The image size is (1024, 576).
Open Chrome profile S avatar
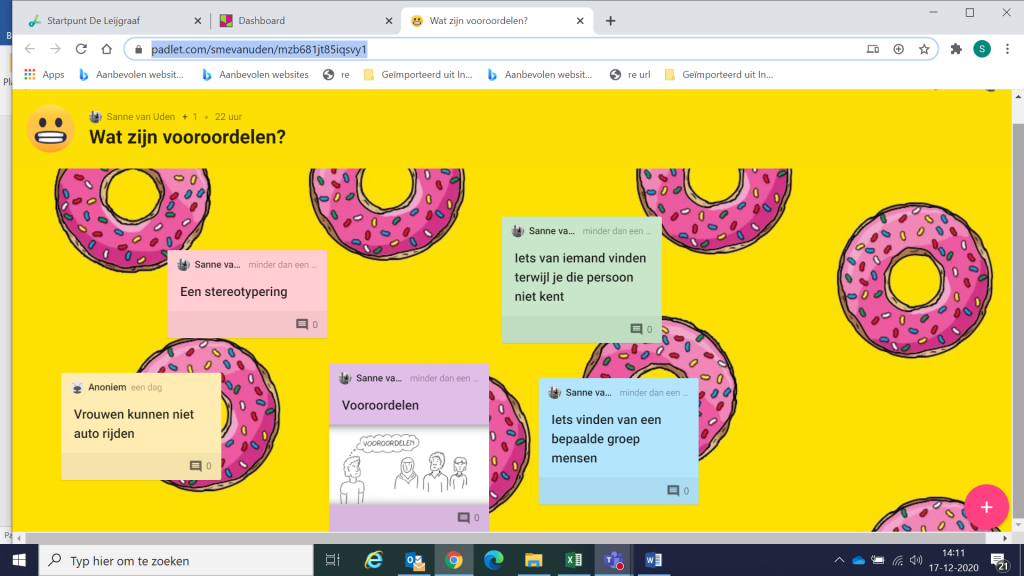(982, 49)
